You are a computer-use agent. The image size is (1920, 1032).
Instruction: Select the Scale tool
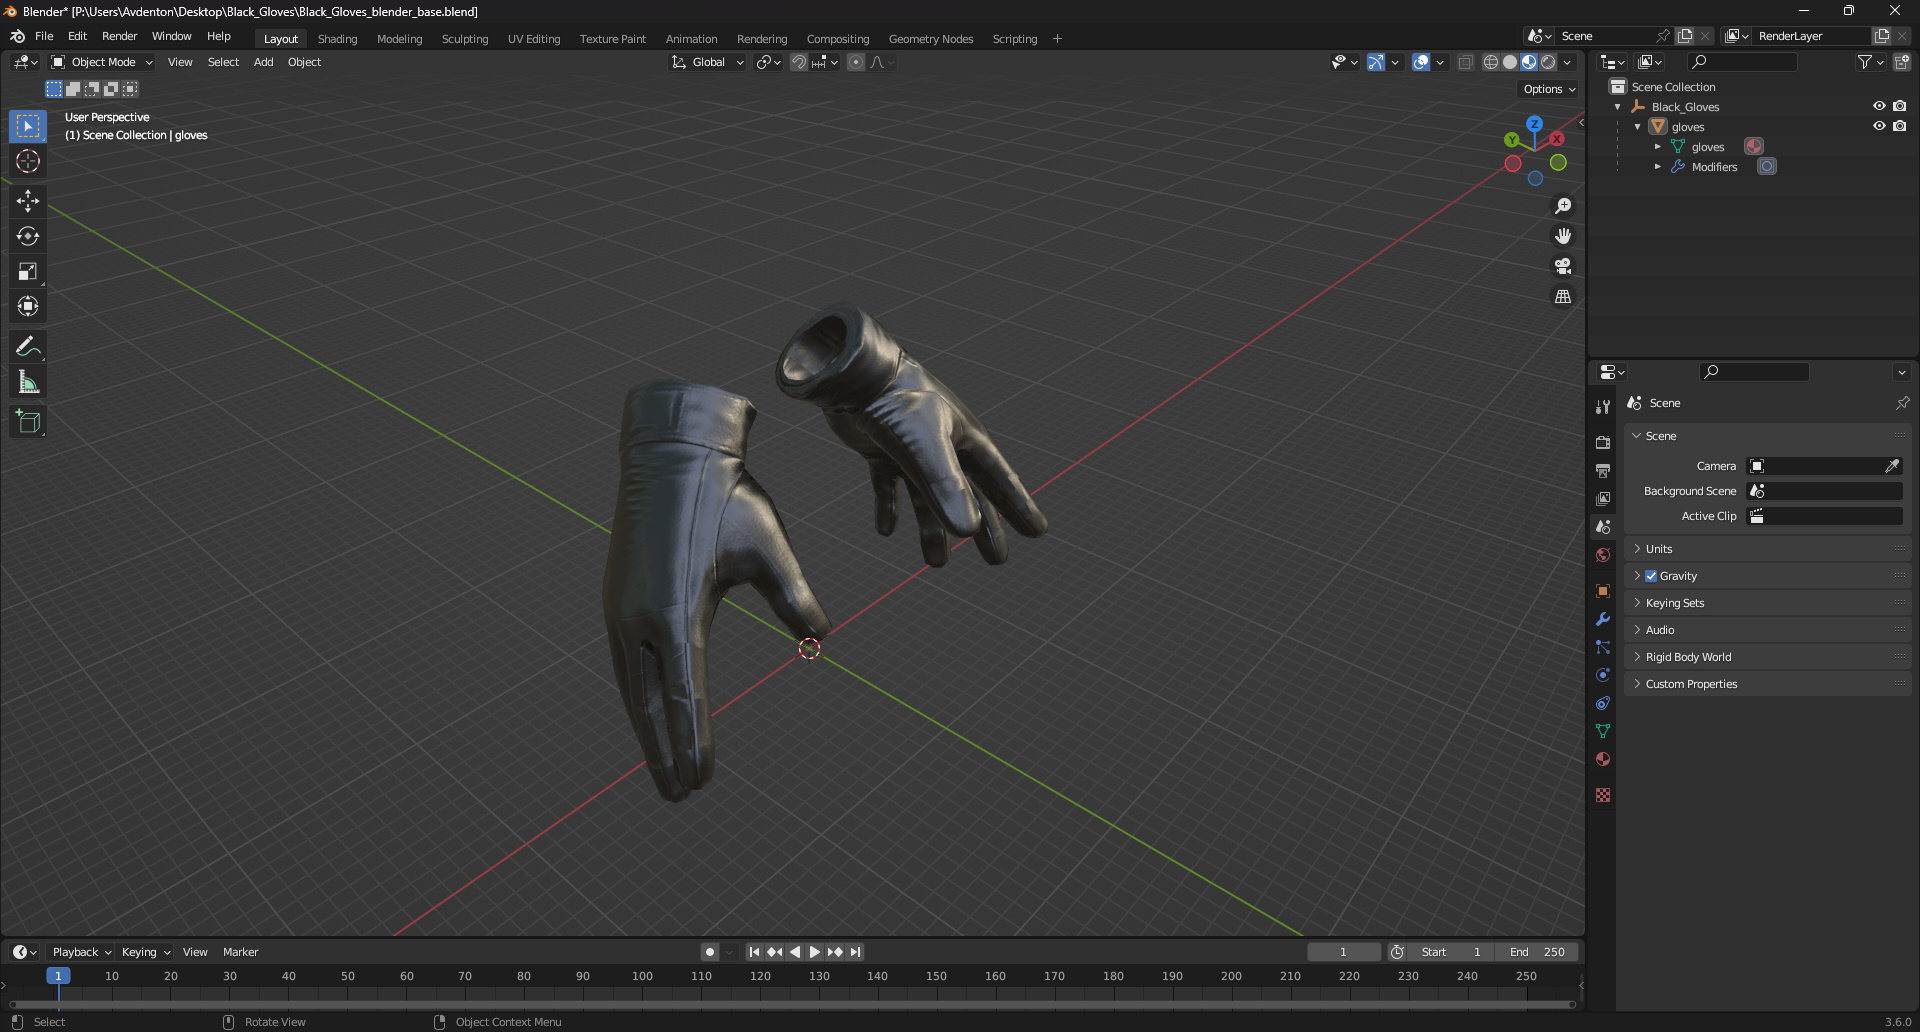[28, 271]
